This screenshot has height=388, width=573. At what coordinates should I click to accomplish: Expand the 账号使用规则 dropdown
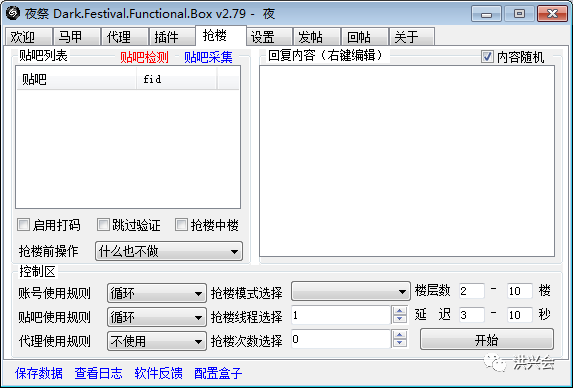pos(157,293)
